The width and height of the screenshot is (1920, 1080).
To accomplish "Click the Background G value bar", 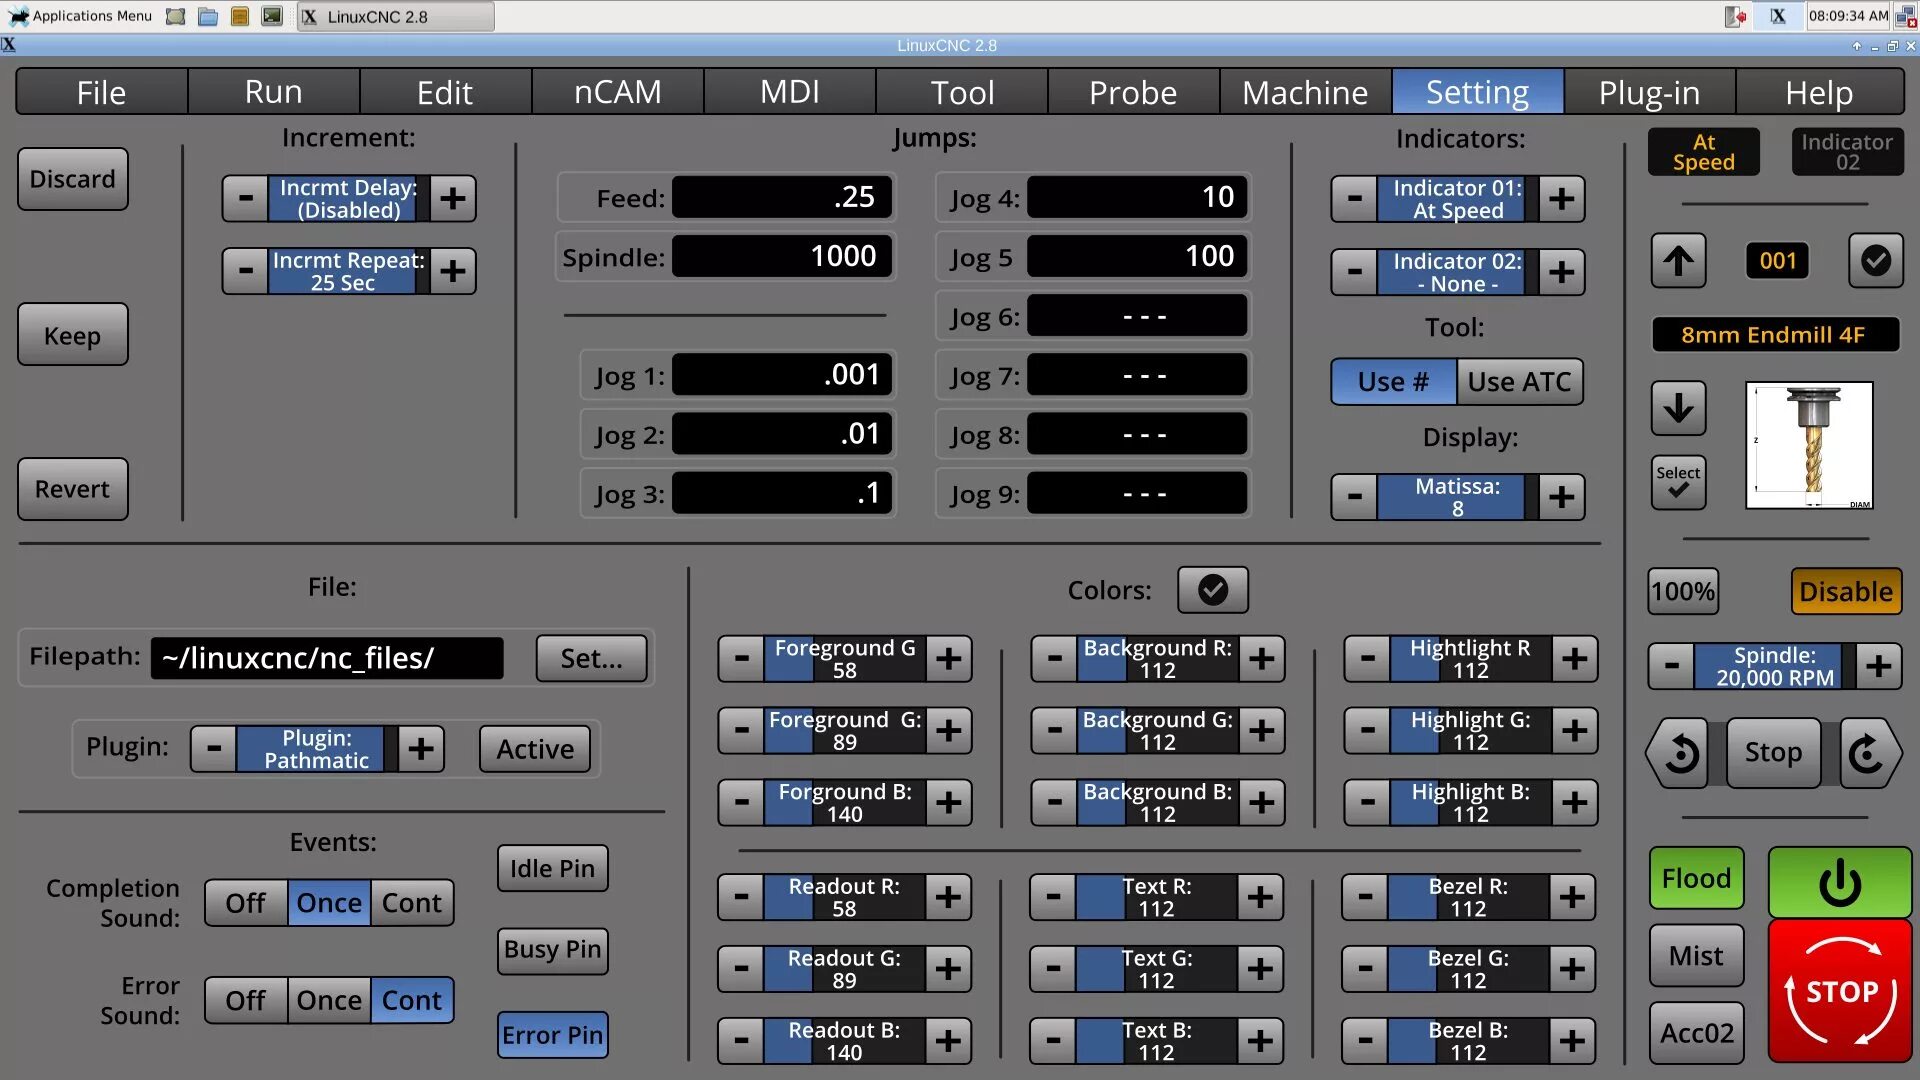I will pyautogui.click(x=1158, y=731).
